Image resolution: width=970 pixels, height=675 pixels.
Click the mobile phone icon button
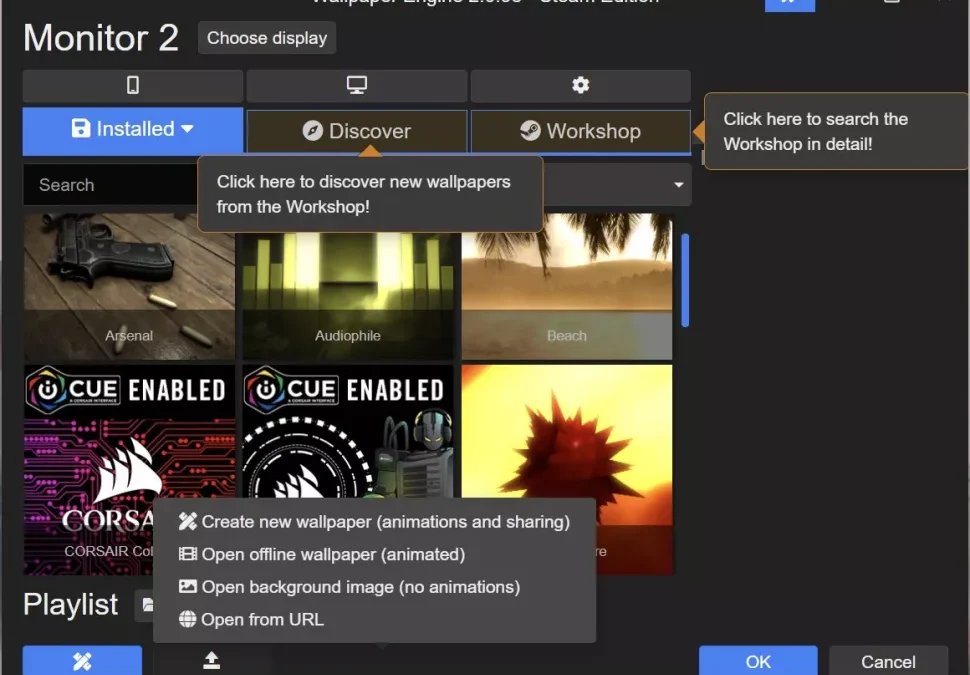pos(133,86)
